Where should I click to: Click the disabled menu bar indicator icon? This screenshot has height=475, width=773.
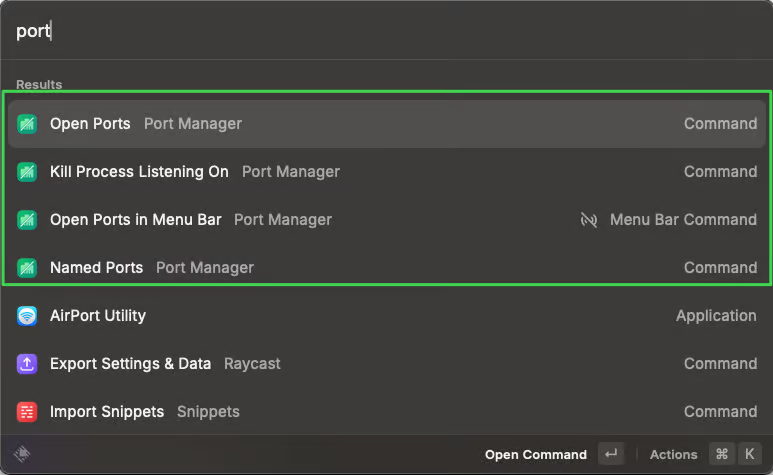[x=589, y=220]
